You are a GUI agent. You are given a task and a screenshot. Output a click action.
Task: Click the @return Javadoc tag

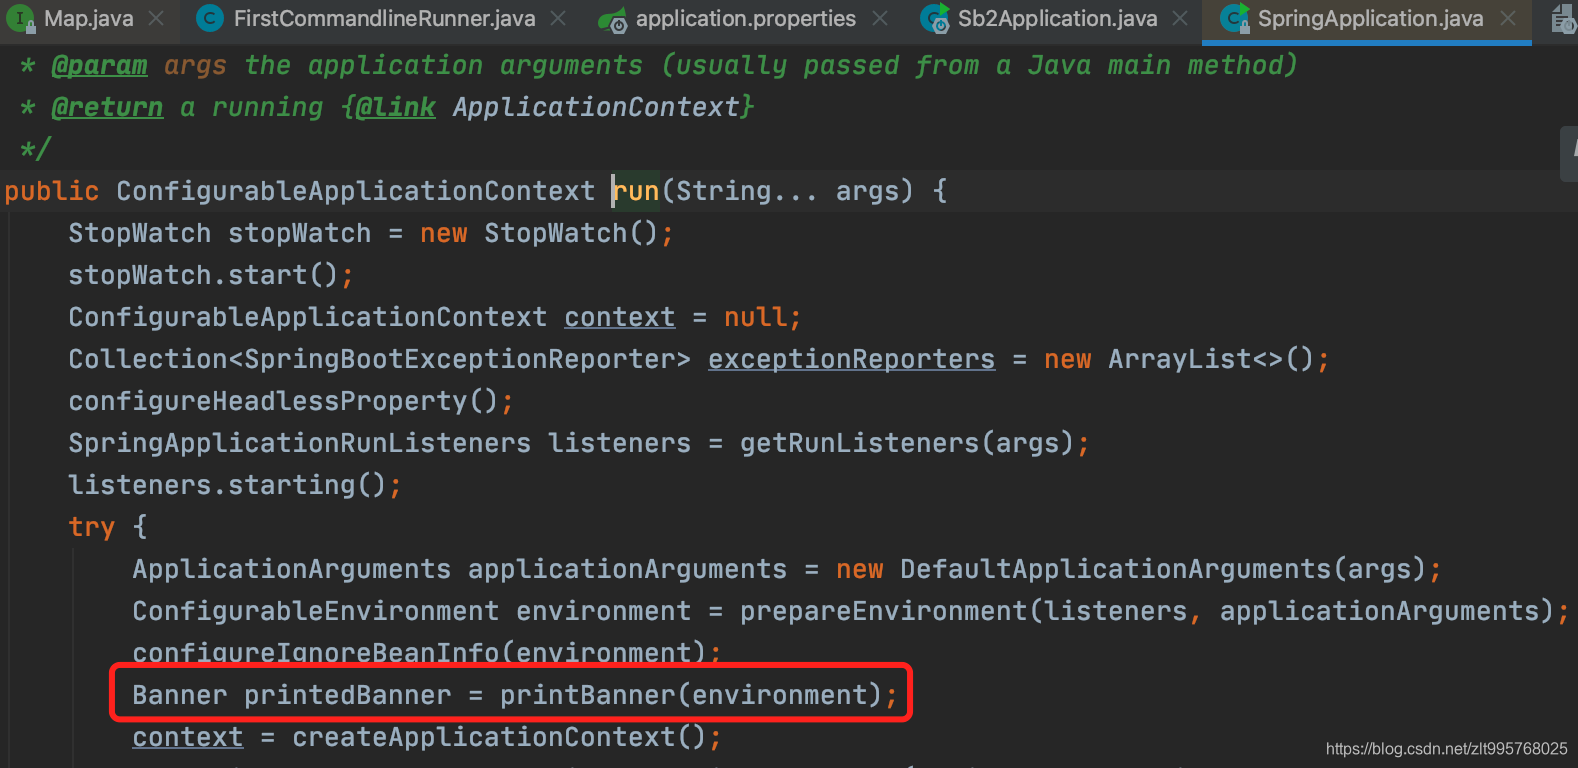[x=107, y=107]
